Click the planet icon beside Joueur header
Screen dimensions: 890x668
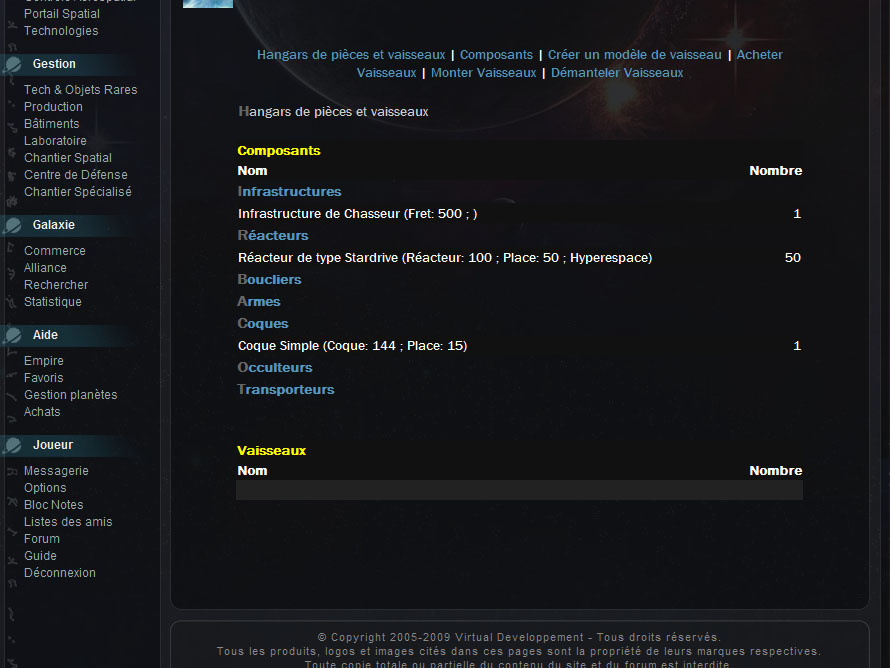(x=13, y=445)
